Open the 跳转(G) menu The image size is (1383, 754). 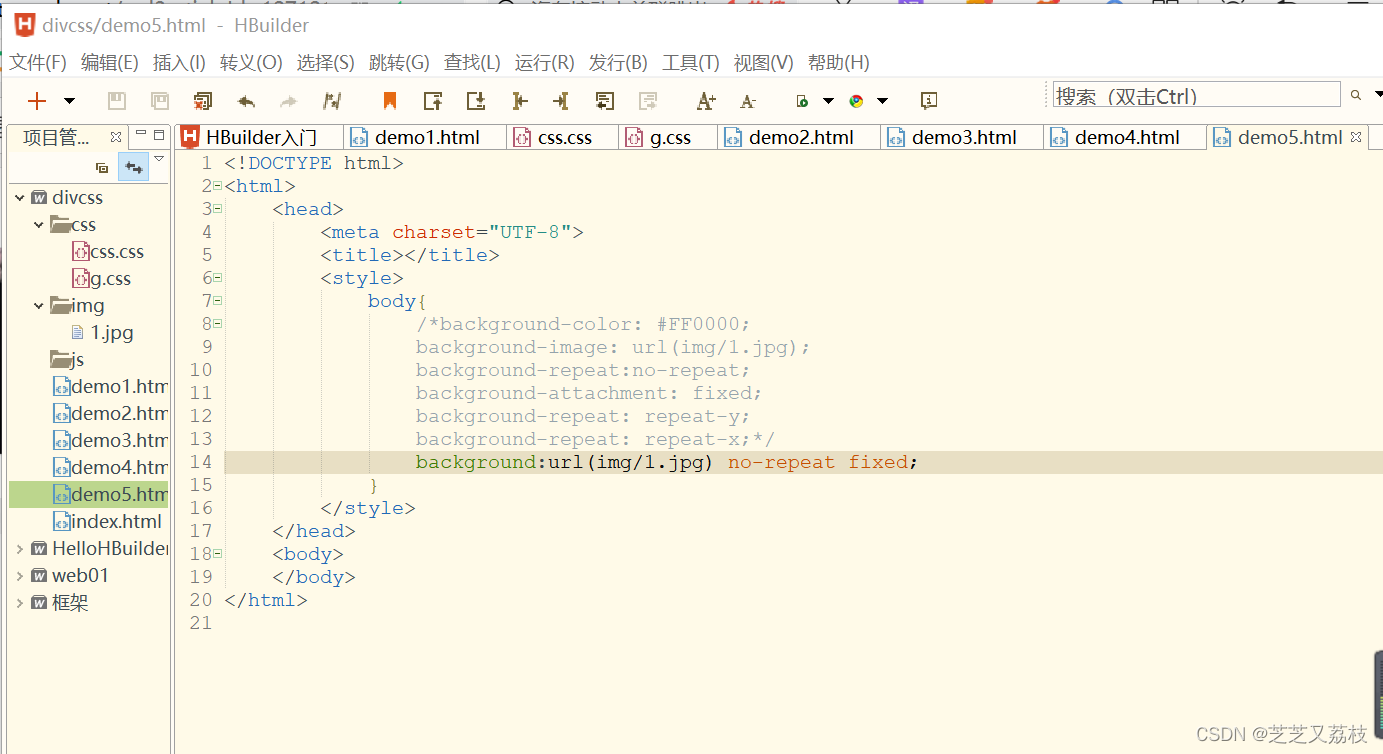(399, 62)
